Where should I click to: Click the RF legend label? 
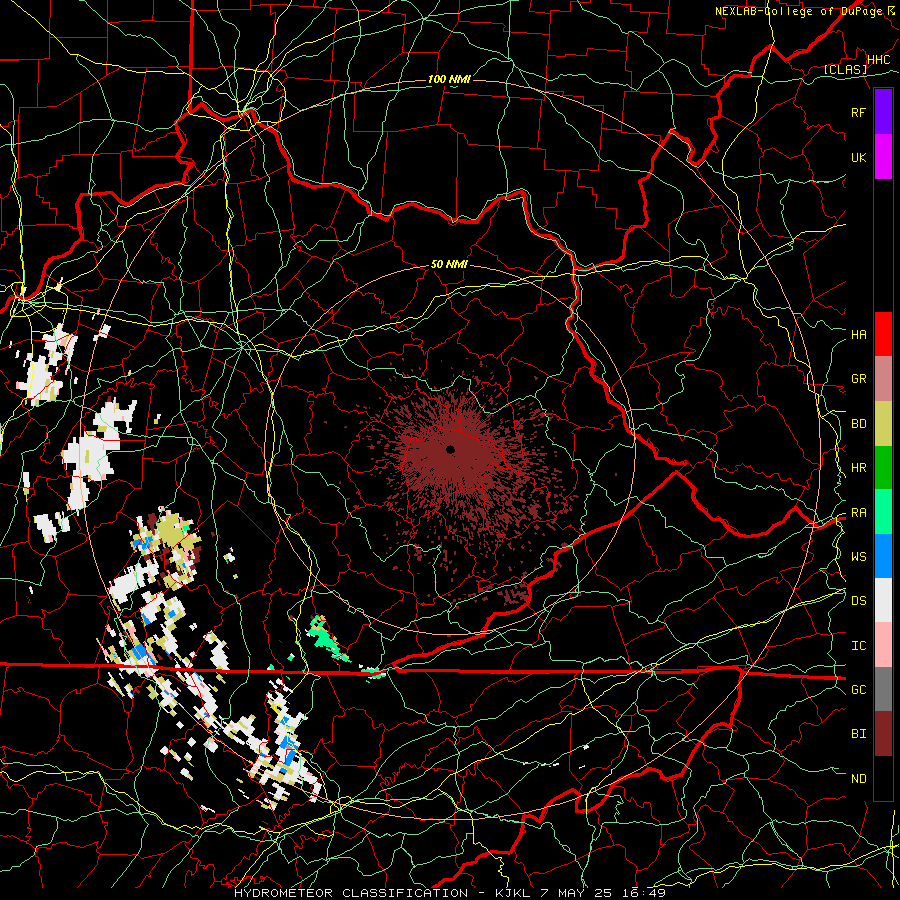coord(858,112)
